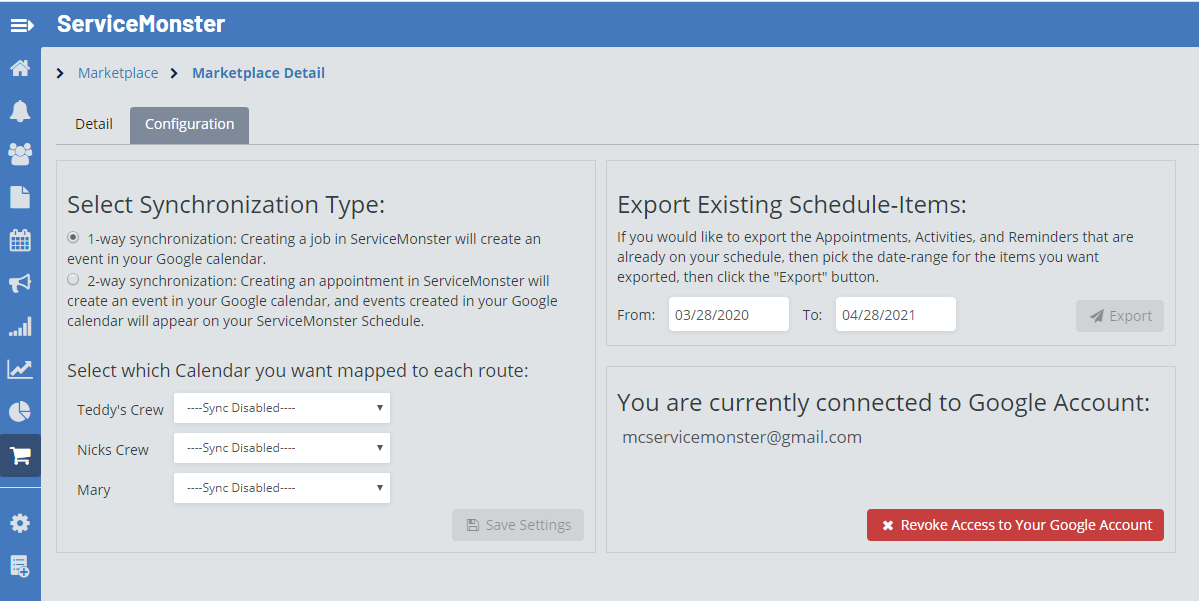Click the home icon in sidebar
The image size is (1199, 601).
point(20,69)
